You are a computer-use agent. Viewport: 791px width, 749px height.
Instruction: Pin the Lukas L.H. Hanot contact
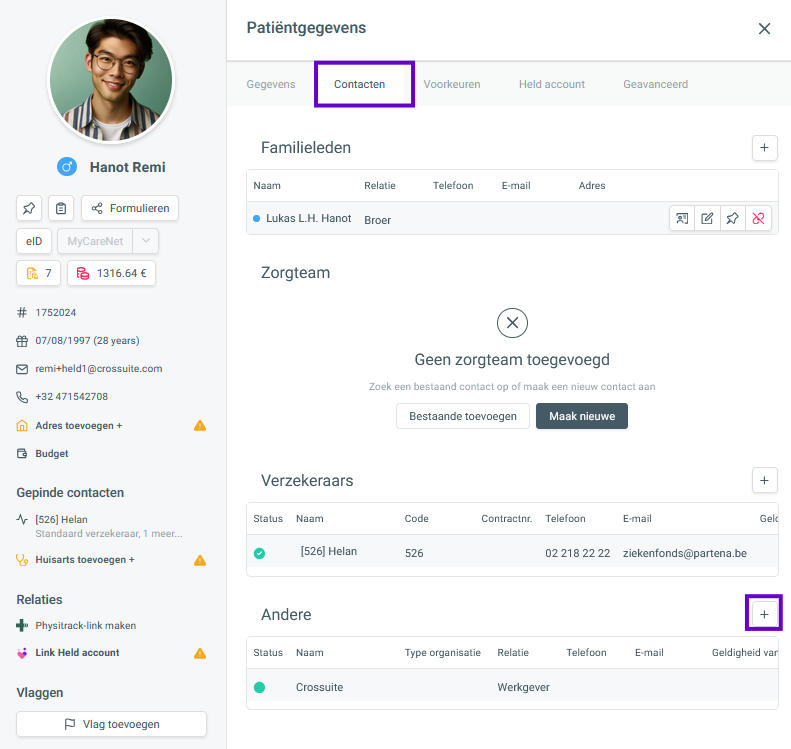point(733,219)
